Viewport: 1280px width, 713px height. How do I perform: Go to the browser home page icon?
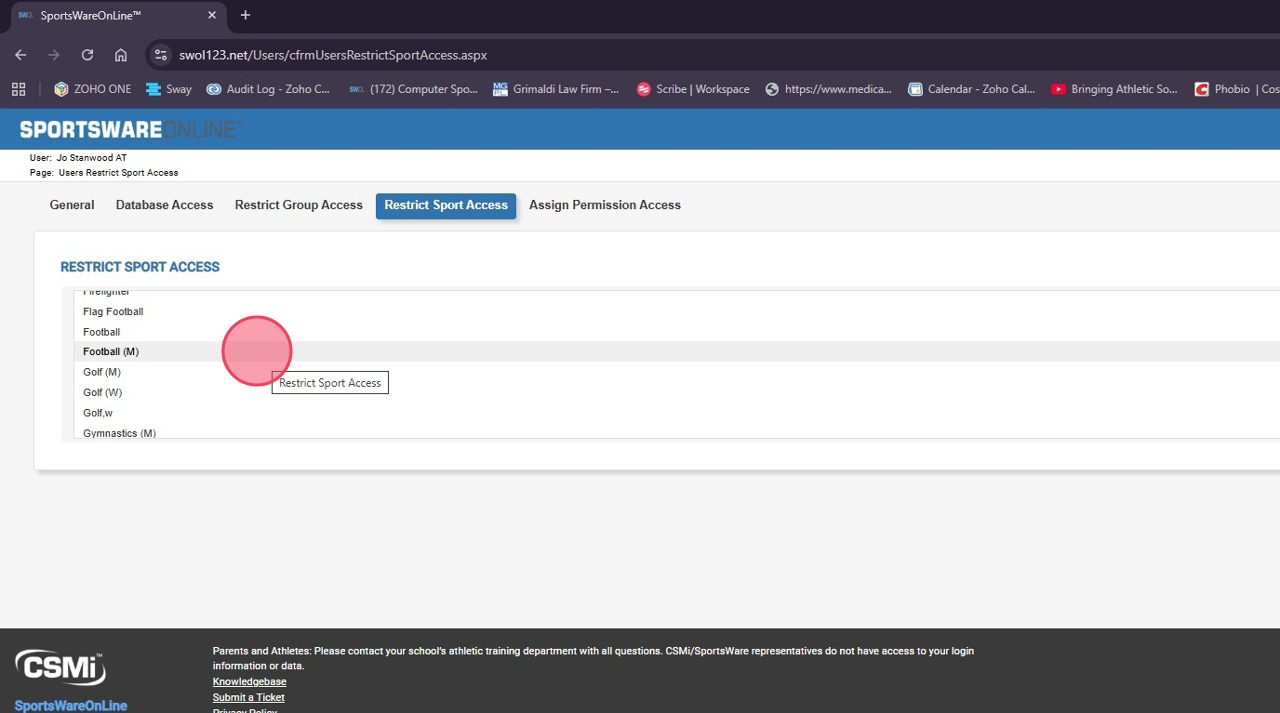pyautogui.click(x=121, y=55)
